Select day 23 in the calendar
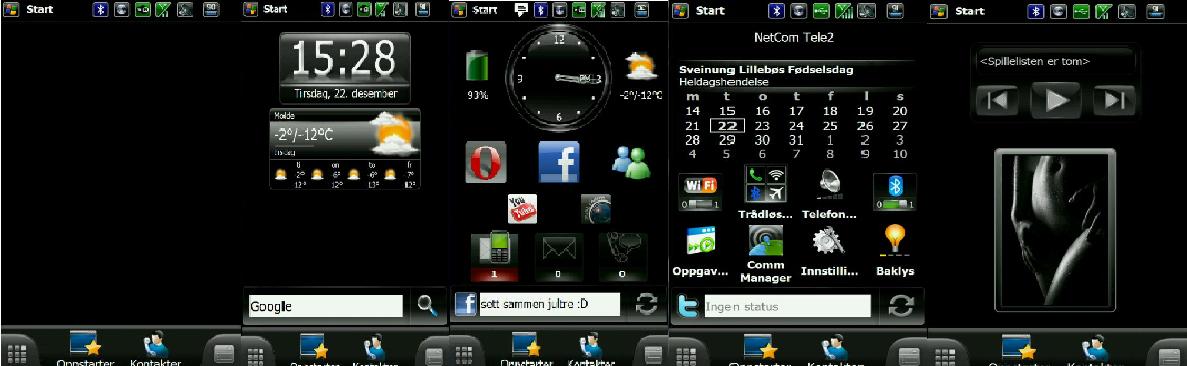 (762, 127)
